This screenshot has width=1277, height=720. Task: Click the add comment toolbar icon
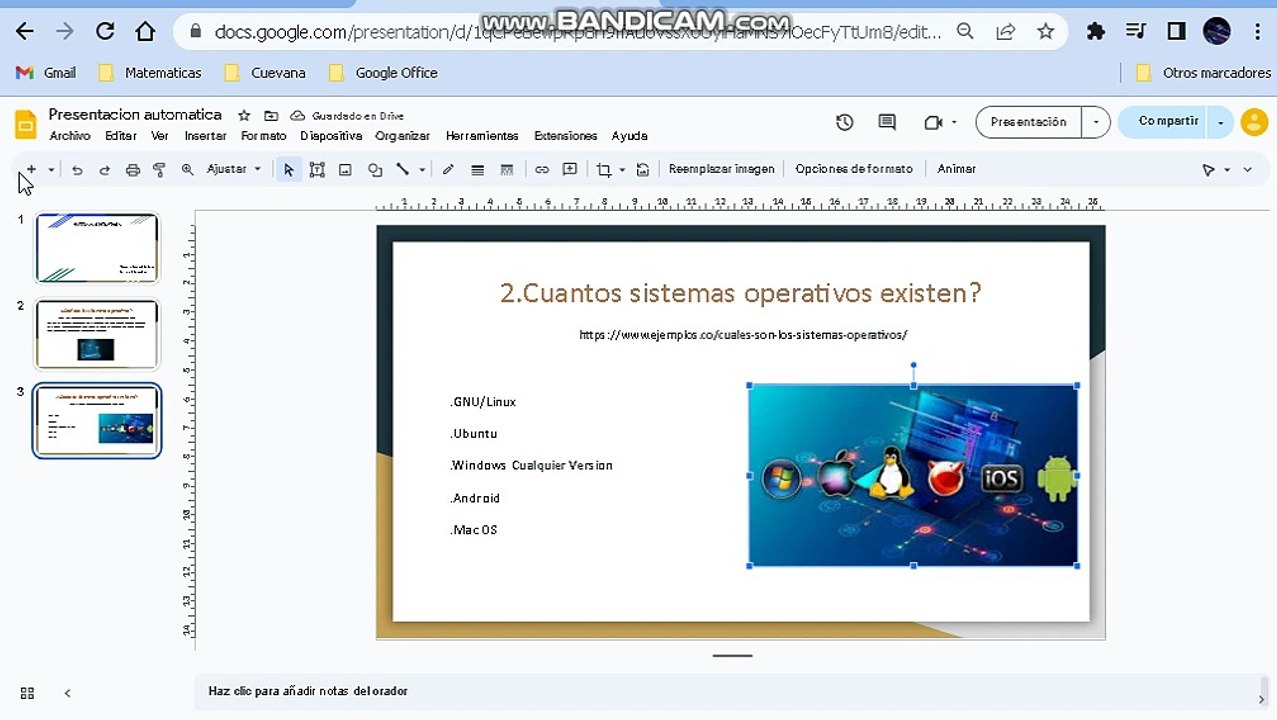(570, 170)
